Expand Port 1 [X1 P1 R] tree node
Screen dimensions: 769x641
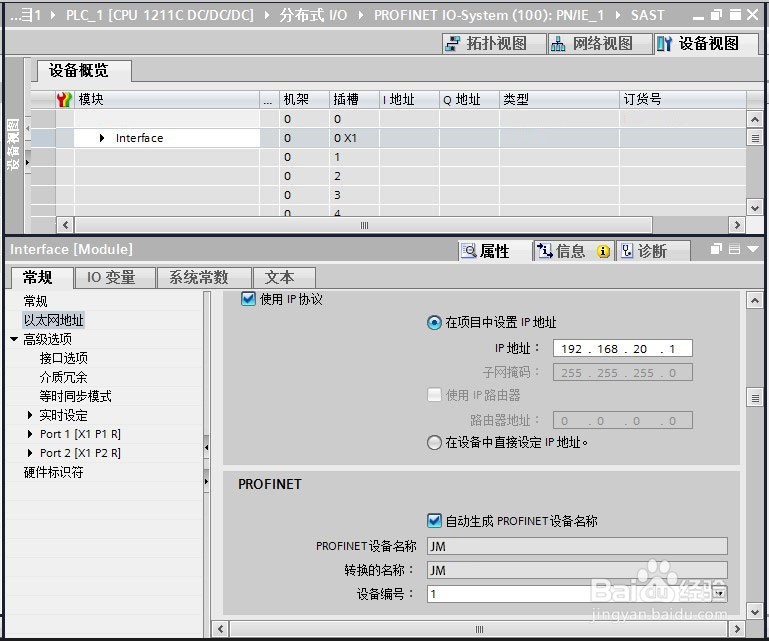[x=30, y=434]
